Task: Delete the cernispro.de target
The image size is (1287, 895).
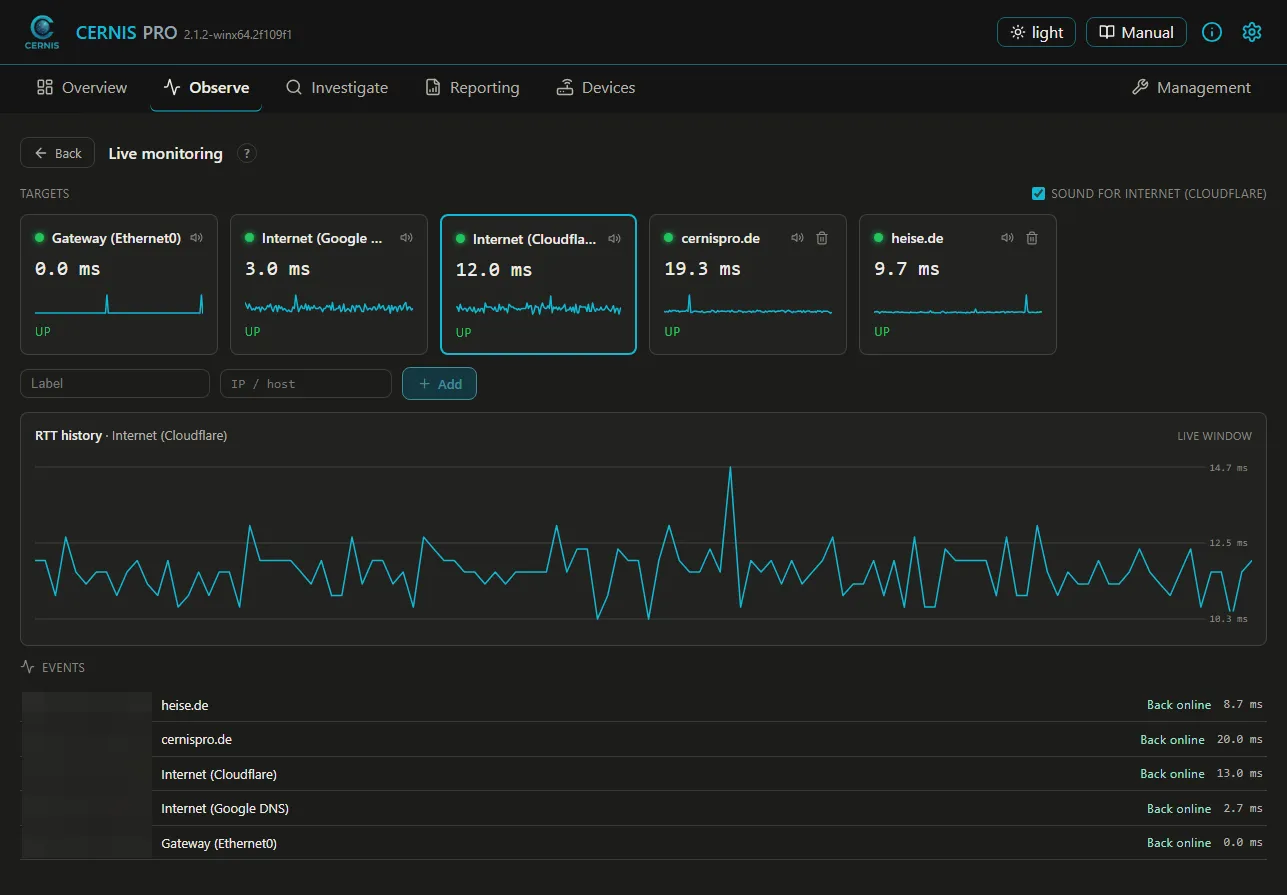Action: point(822,238)
